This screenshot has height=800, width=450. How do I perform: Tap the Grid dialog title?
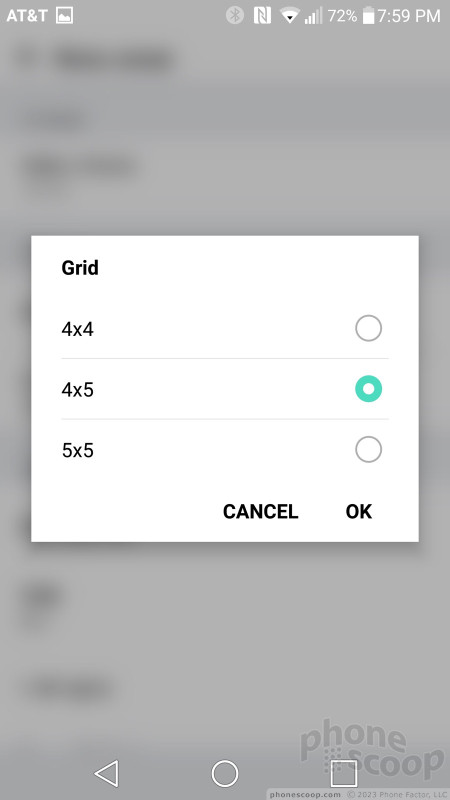coord(80,268)
